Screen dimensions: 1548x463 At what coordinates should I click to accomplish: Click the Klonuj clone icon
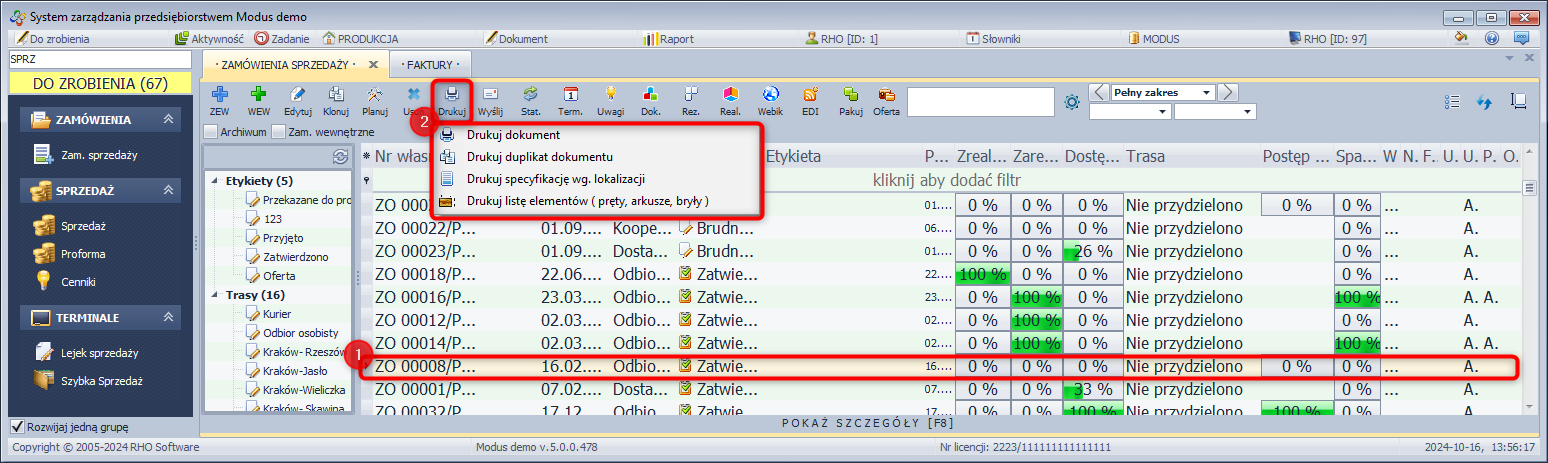[x=336, y=94]
